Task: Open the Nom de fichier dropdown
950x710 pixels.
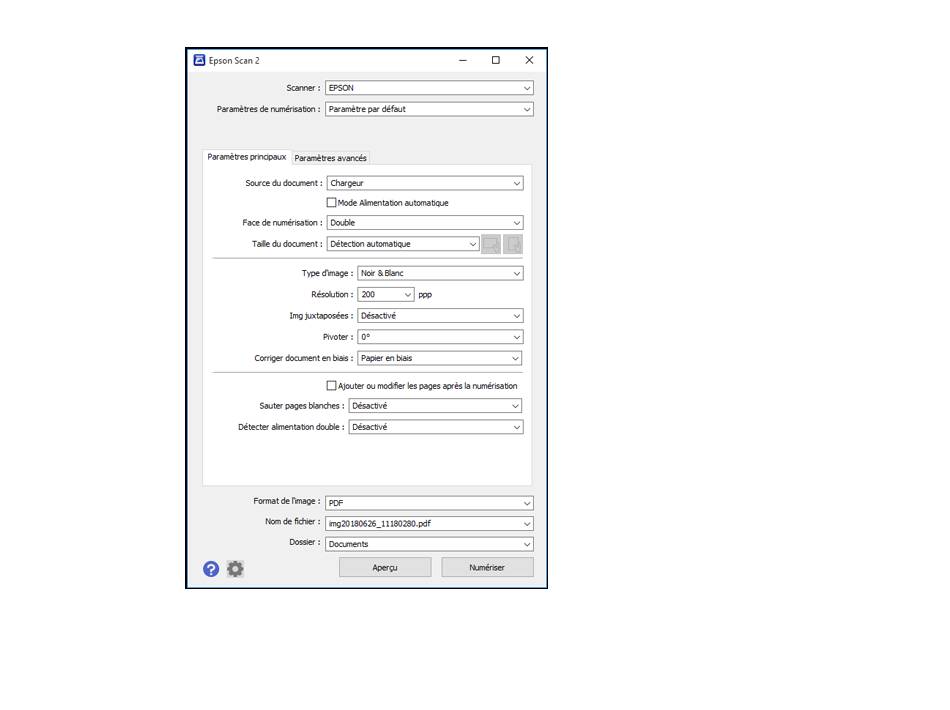Action: tap(430, 523)
